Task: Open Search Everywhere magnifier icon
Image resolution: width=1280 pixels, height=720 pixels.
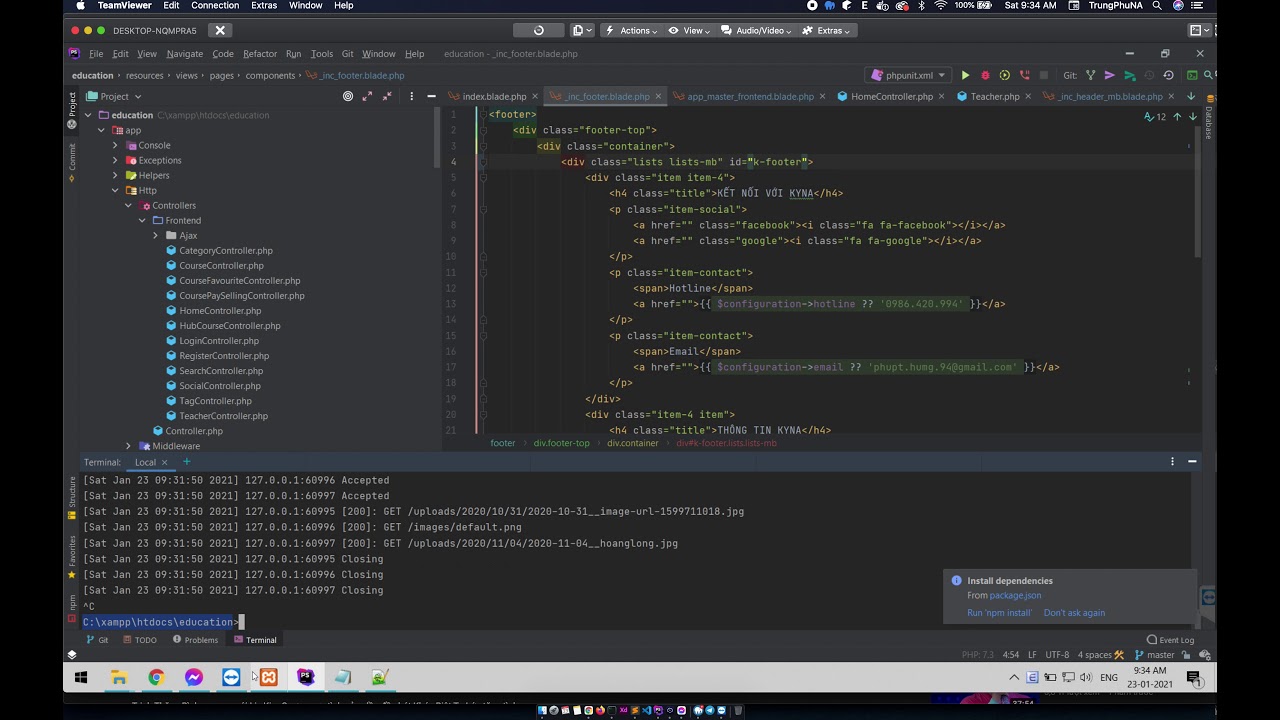Action: [x=1209, y=75]
